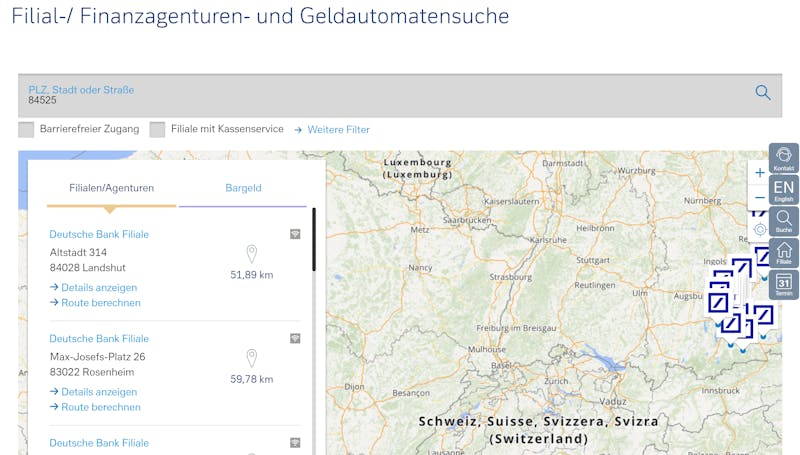Open the Kontakt sidebar button
The image size is (800, 455).
tap(784, 158)
